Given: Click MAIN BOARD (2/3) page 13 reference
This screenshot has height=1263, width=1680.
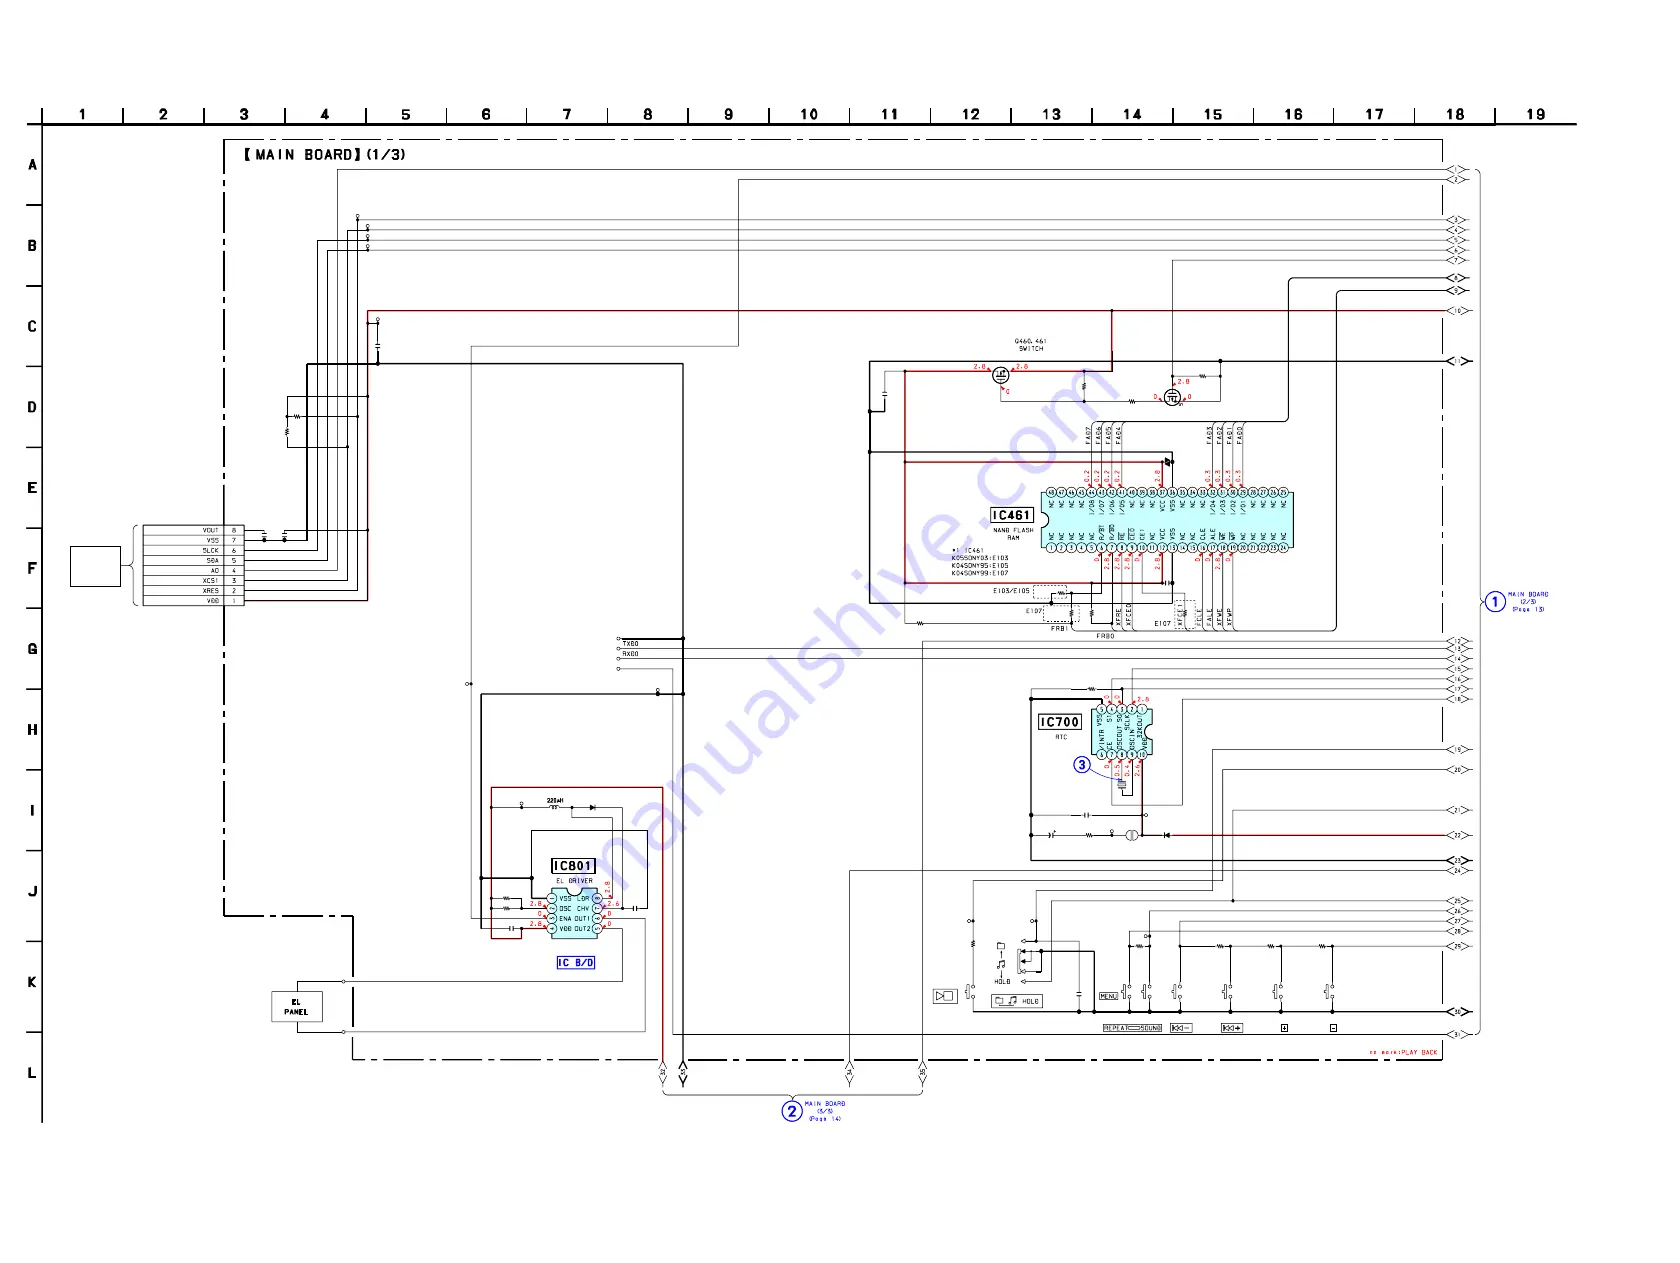Looking at the screenshot, I should (x=1528, y=602).
